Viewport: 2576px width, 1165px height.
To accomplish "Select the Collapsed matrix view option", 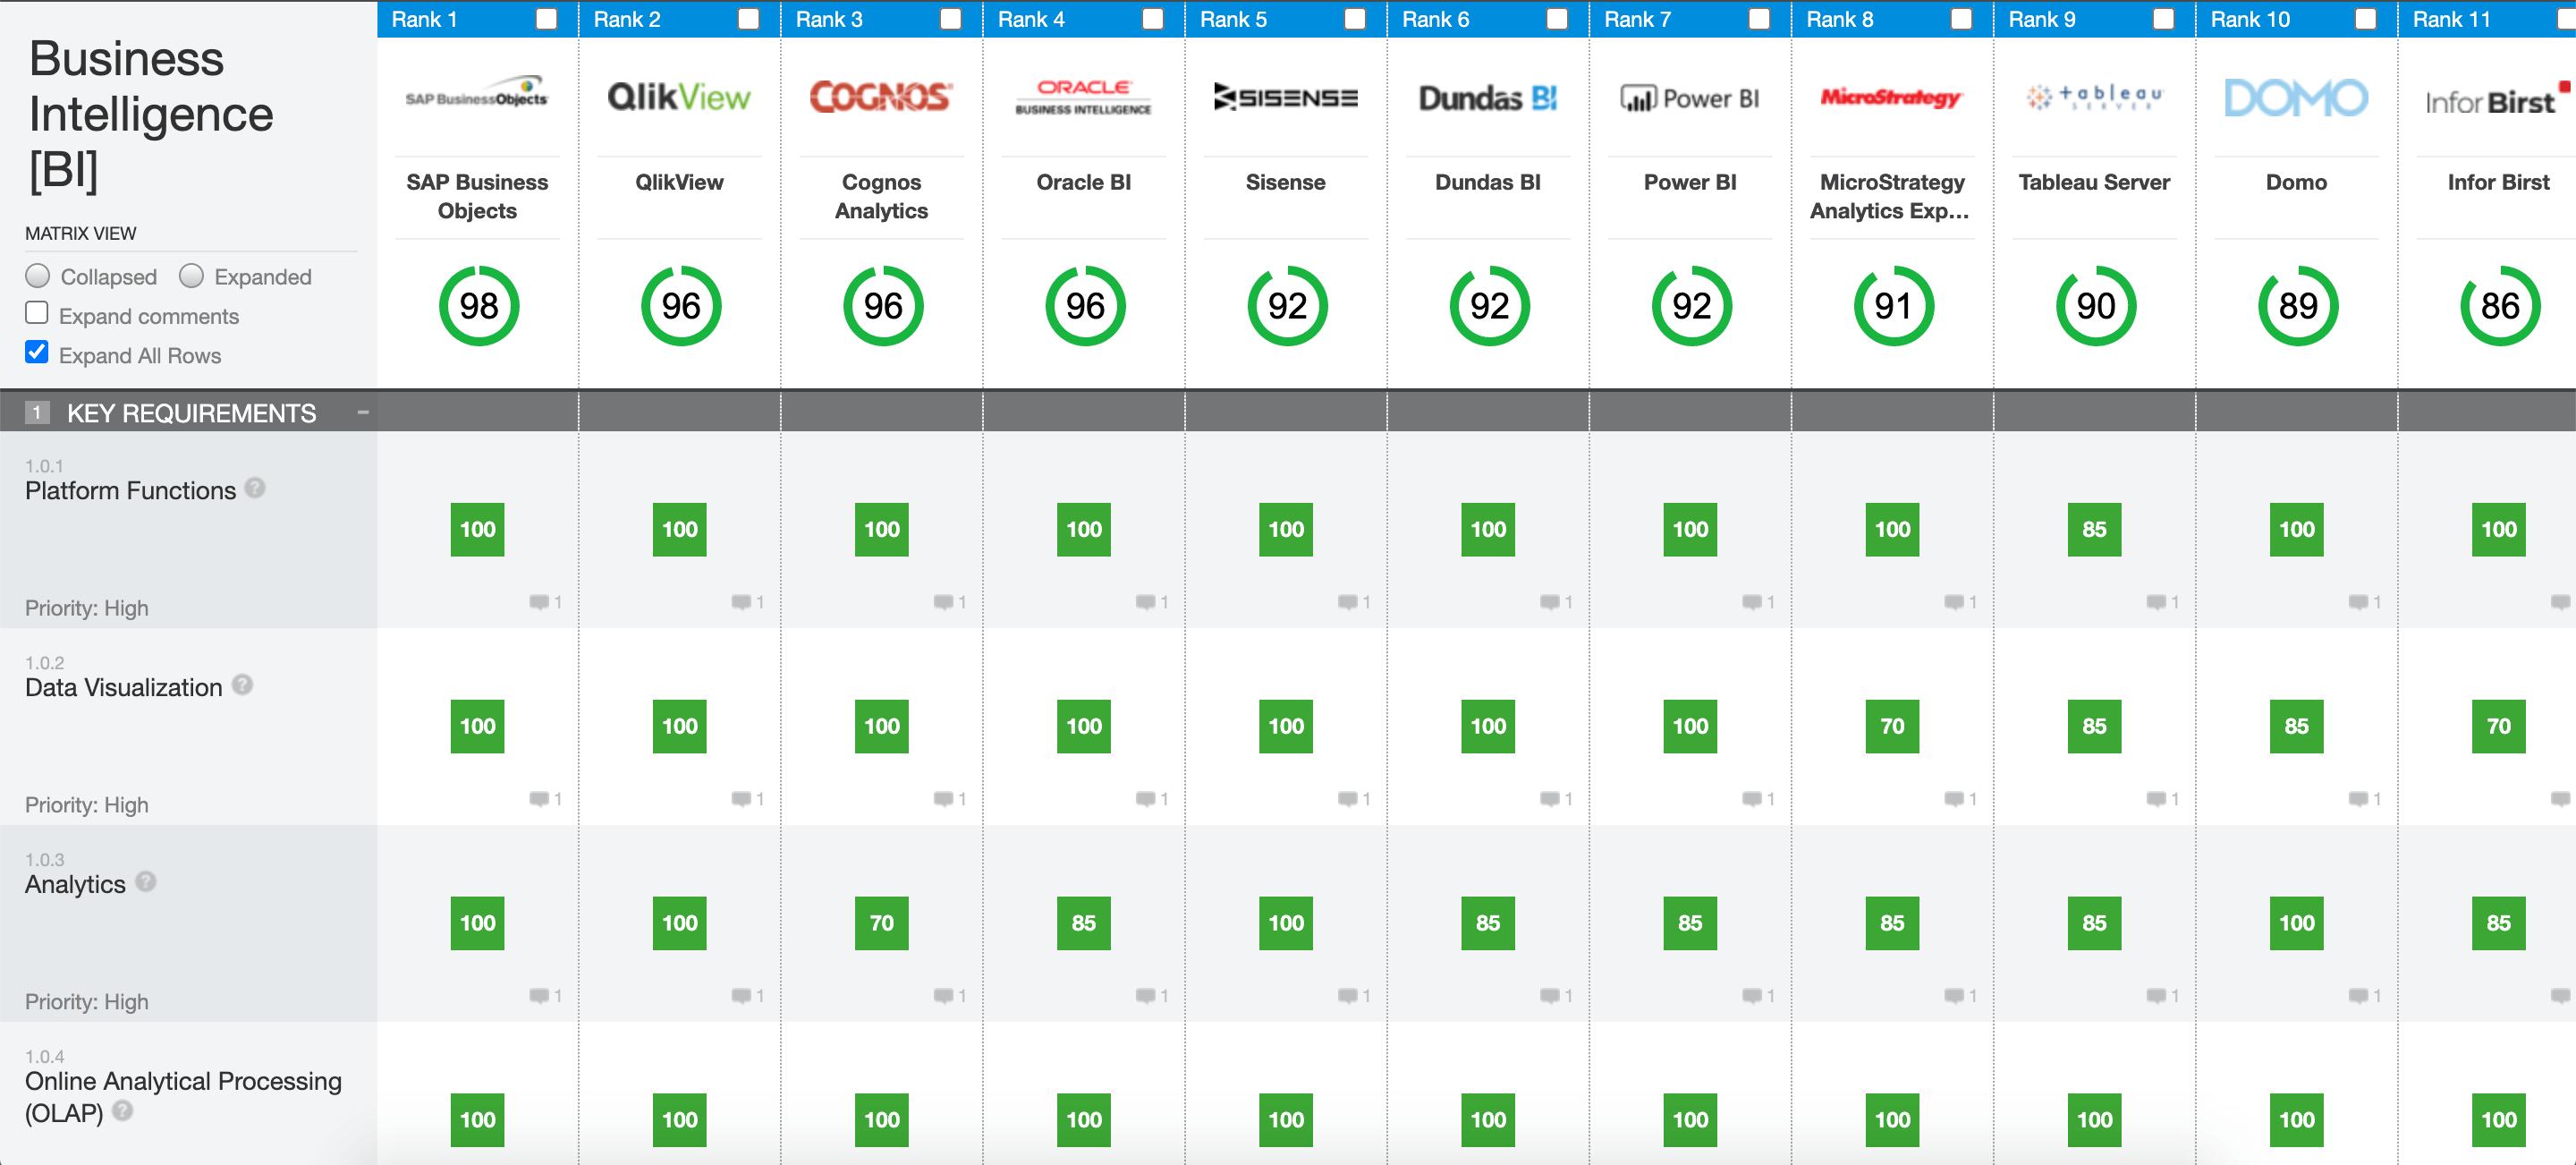I will (x=38, y=276).
